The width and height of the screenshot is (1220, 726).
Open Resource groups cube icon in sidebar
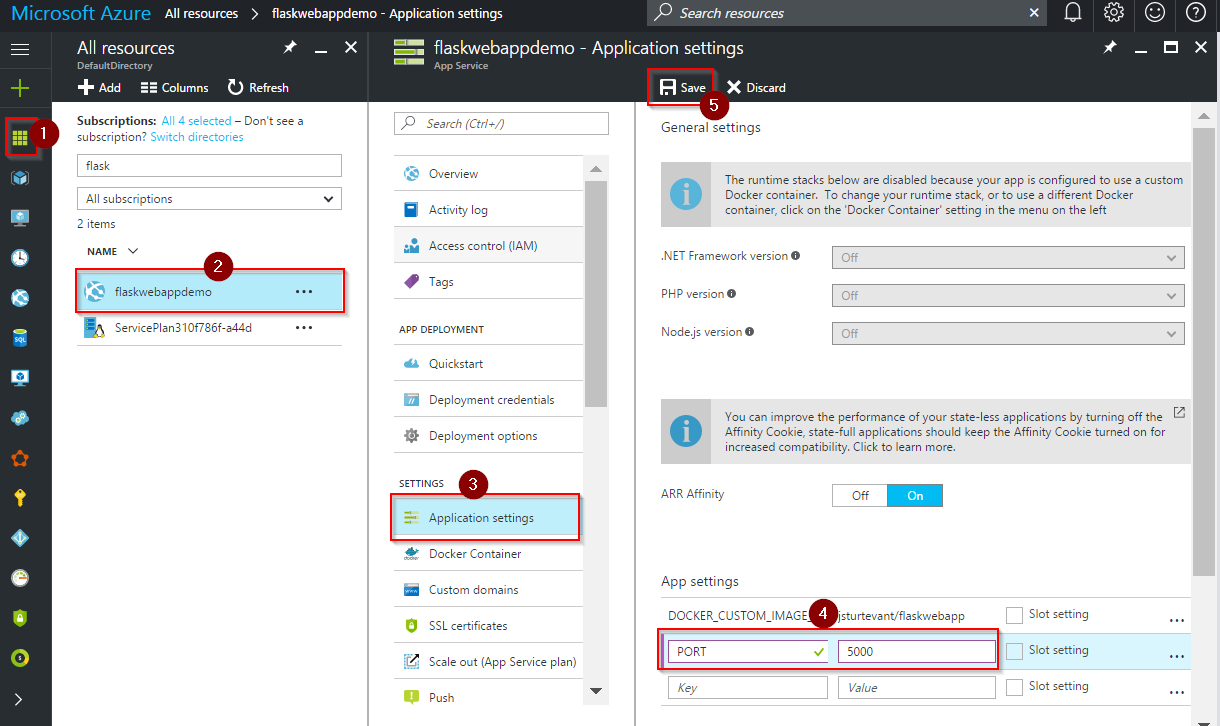tap(20, 178)
